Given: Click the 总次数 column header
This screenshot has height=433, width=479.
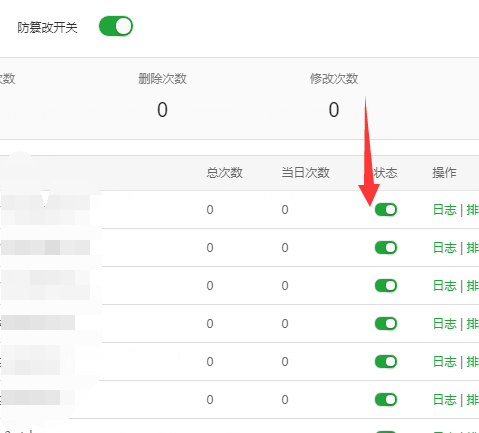Looking at the screenshot, I should point(224,173).
